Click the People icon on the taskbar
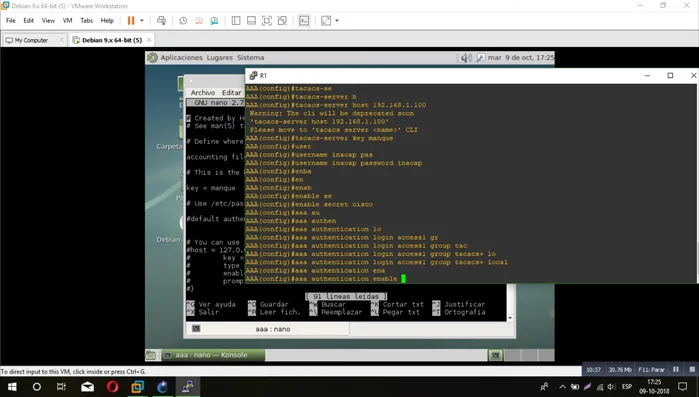The width and height of the screenshot is (699, 397). 544,387
